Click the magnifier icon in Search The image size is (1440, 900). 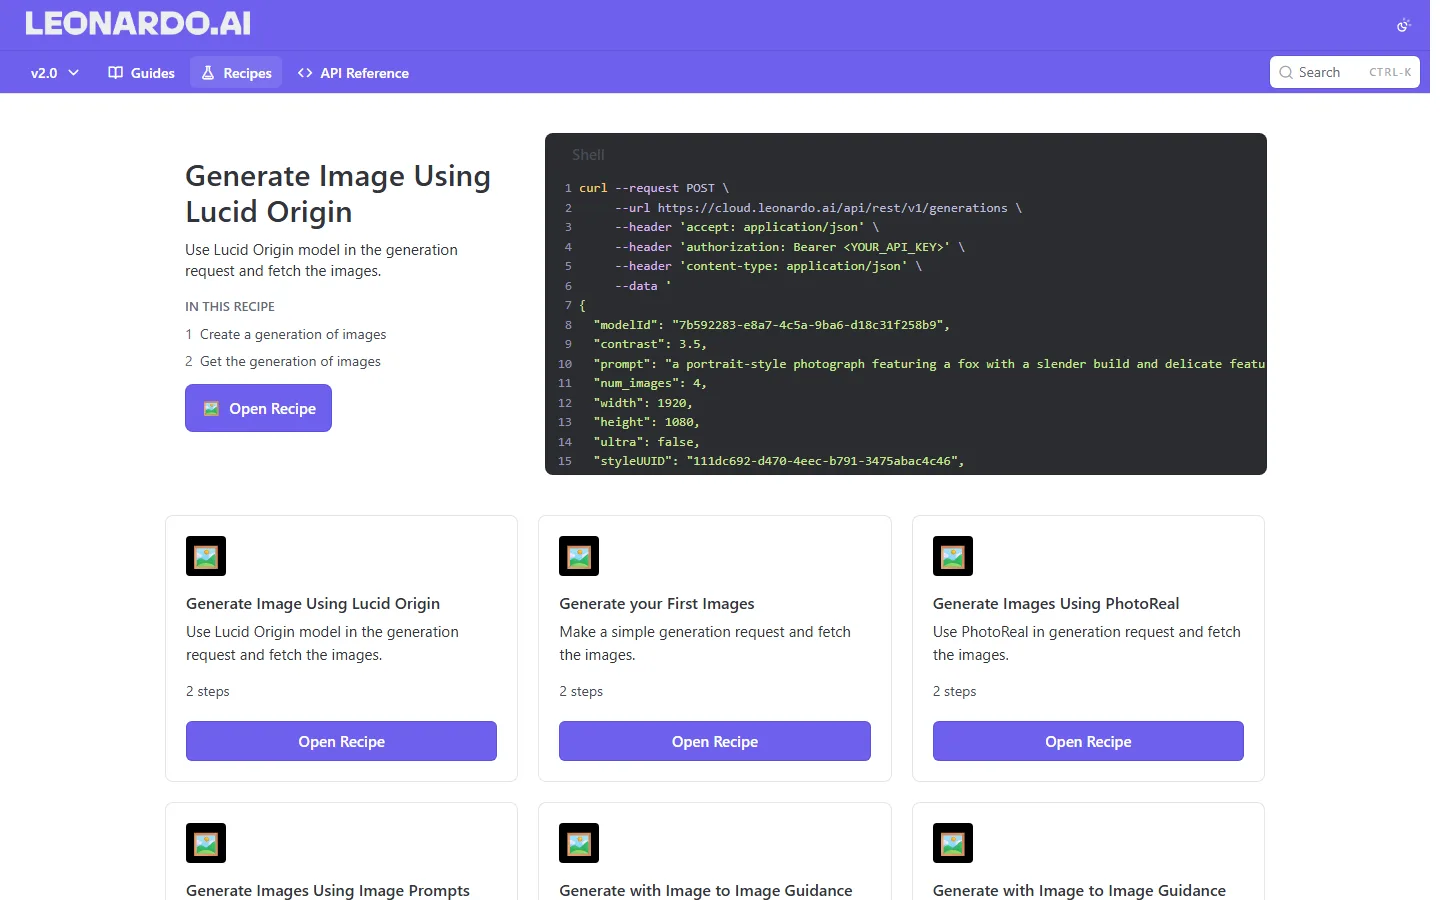point(1286,72)
